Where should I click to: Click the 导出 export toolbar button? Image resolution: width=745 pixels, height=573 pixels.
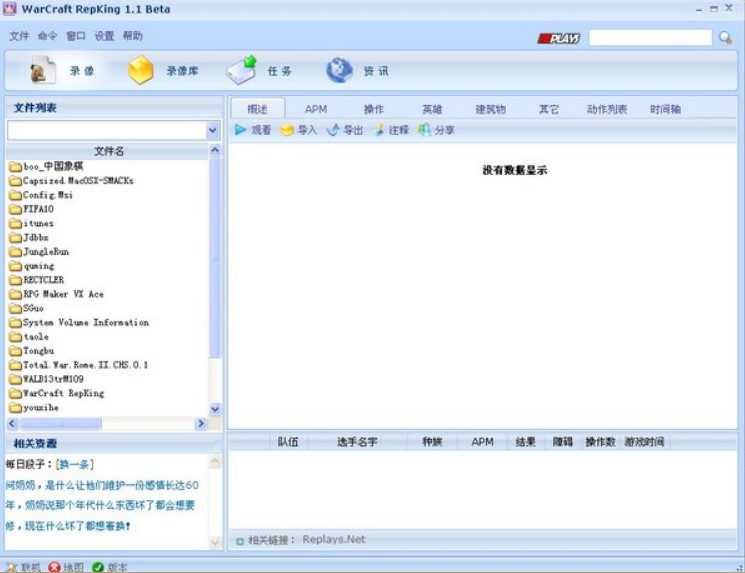pyautogui.click(x=344, y=130)
